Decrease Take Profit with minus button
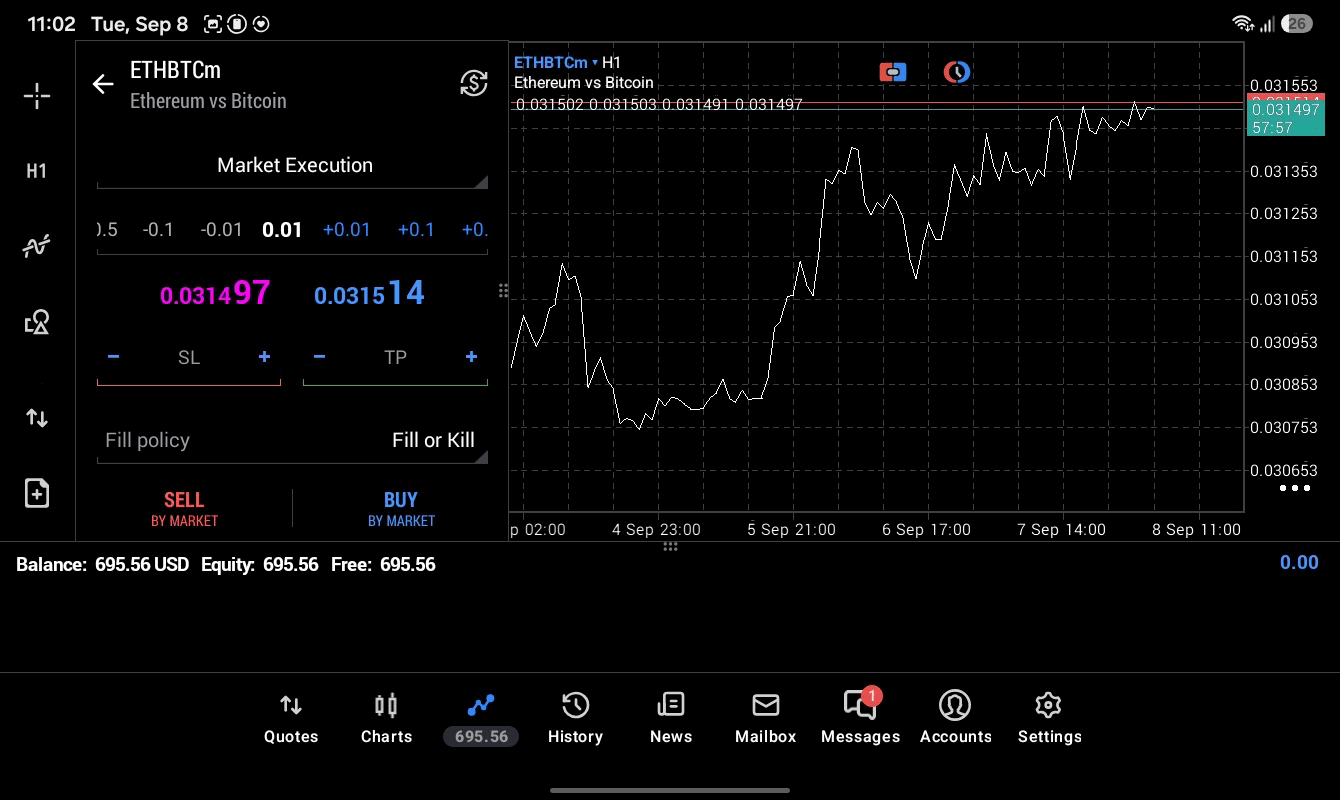Viewport: 1340px width, 800px height. pos(319,357)
